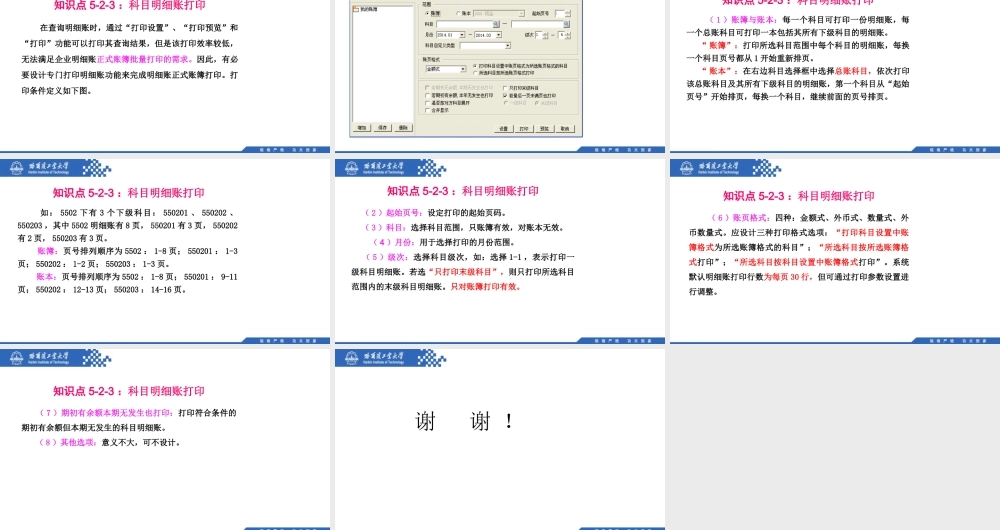Screen dimensions: 1000x530
Task: Select the slide introducing 正式账簿批量打印的需求
Action: click(x=165, y=75)
